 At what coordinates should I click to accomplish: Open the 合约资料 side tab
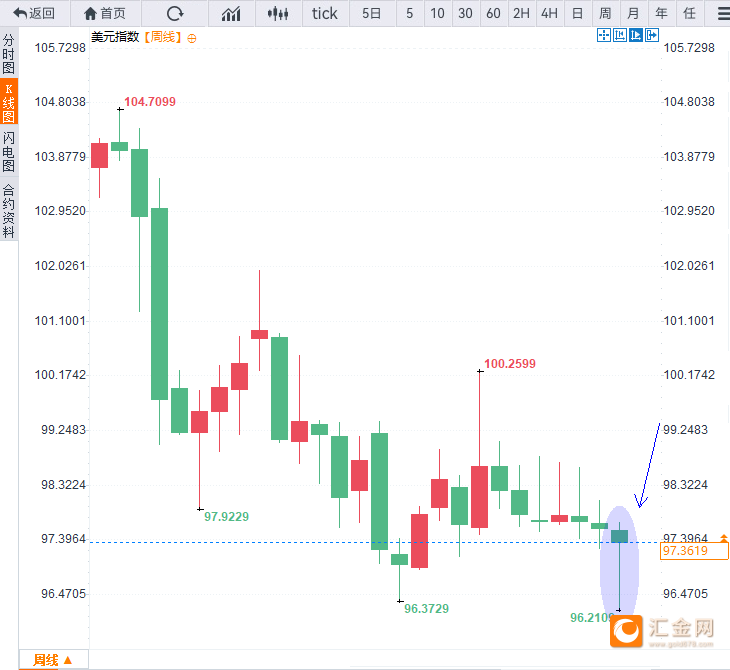pyautogui.click(x=9, y=210)
